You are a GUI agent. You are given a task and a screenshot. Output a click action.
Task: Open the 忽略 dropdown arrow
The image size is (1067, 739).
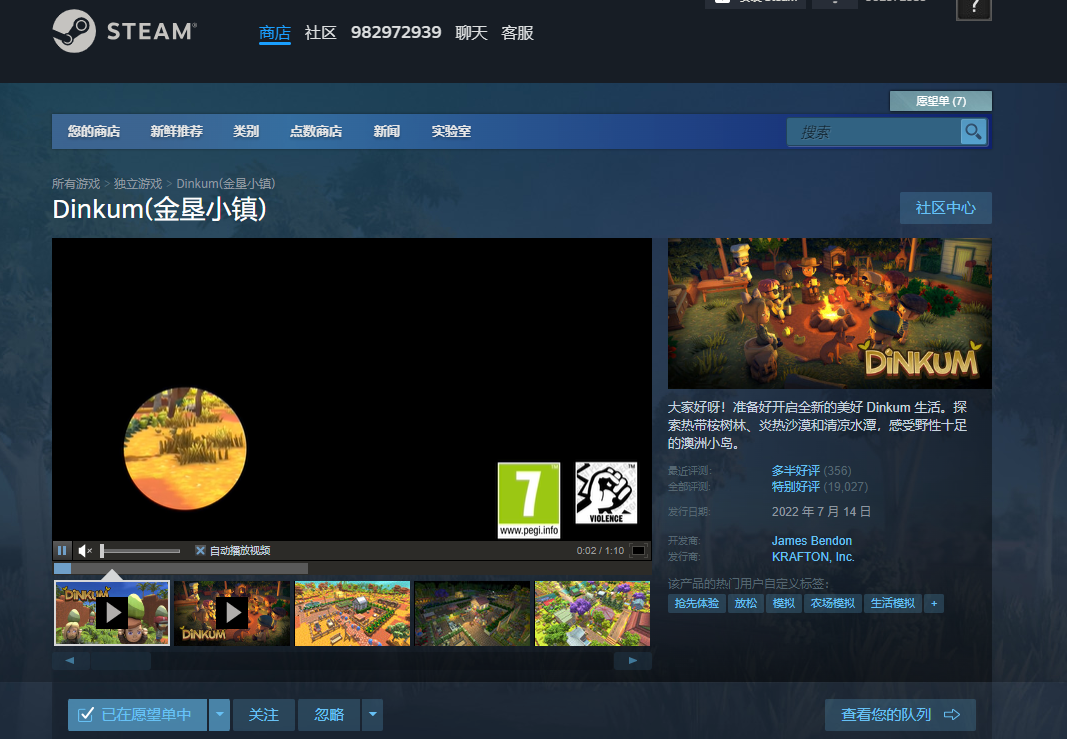372,715
